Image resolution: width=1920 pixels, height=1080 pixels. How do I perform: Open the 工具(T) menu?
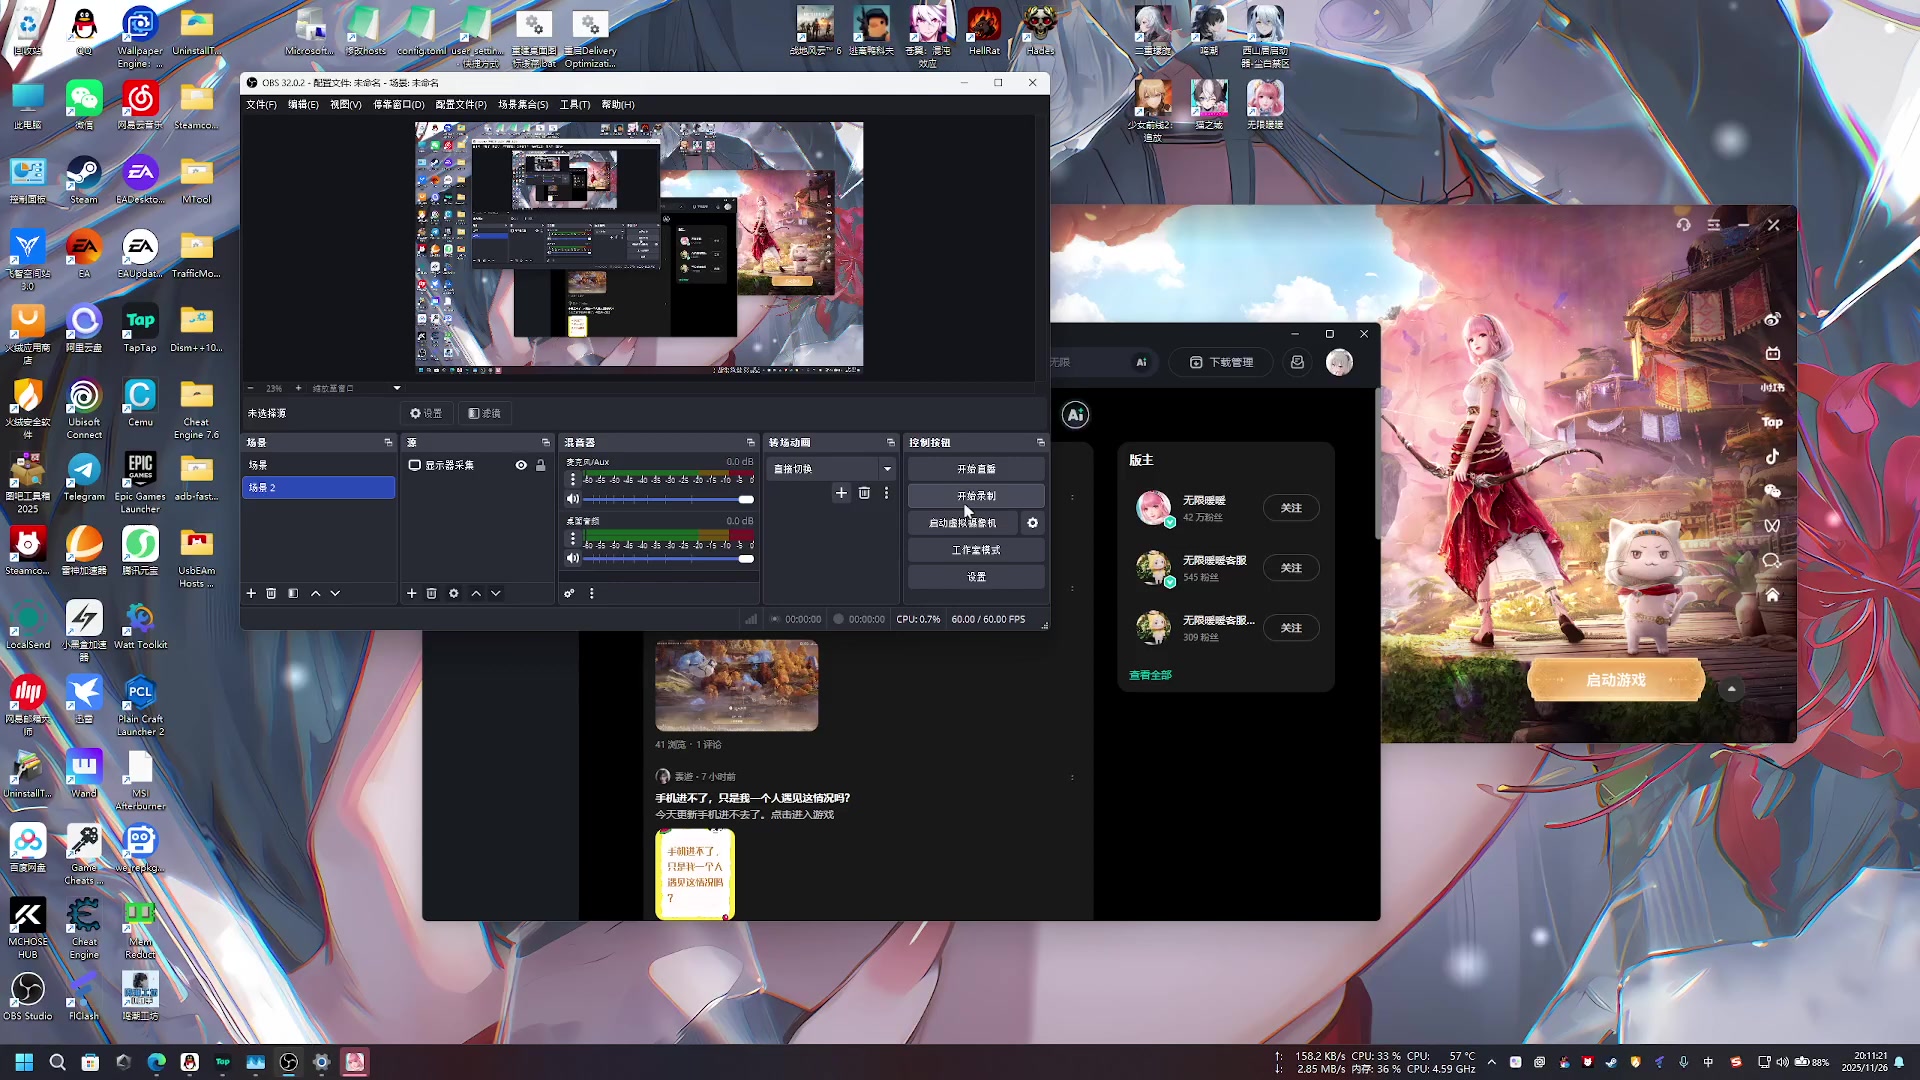[x=574, y=104]
